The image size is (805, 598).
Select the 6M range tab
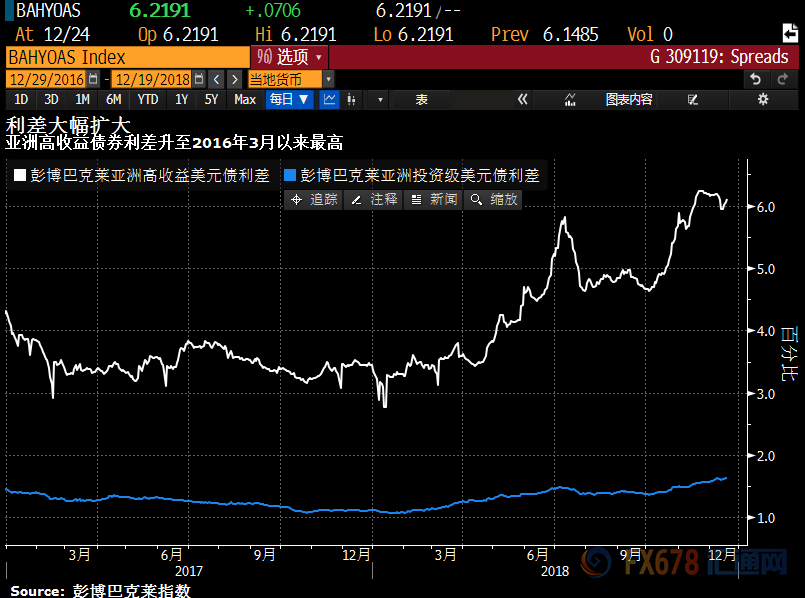[x=113, y=99]
